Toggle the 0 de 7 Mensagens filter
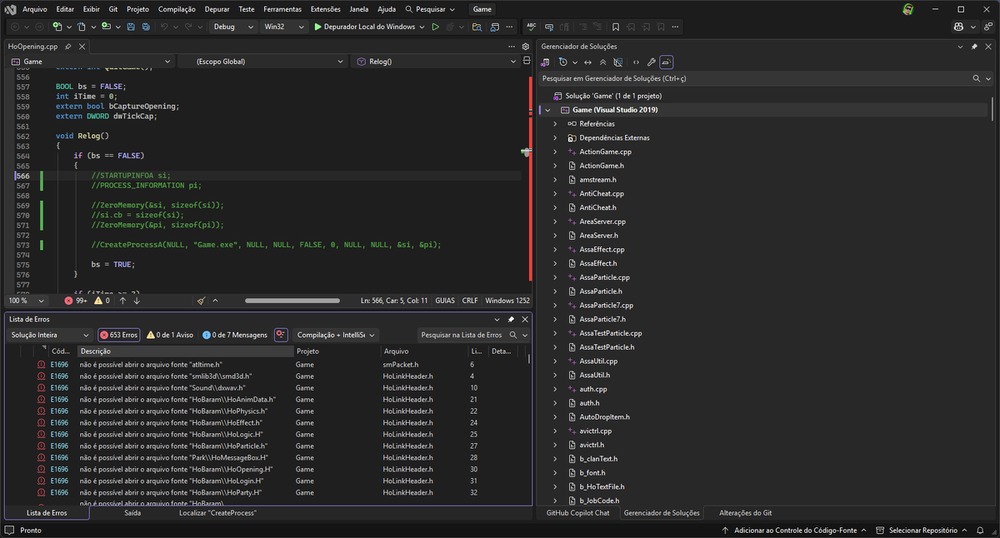The height and width of the screenshot is (538, 1000). pos(235,335)
